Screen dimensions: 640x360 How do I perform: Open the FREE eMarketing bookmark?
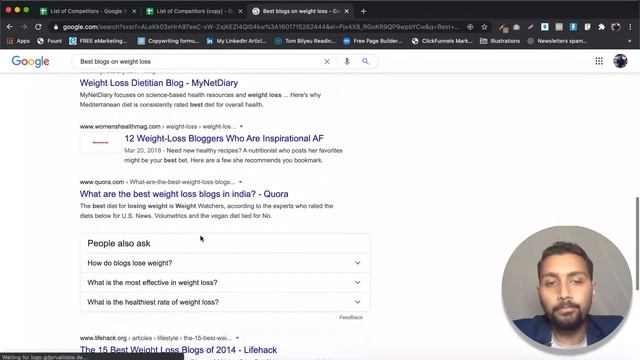(x=98, y=41)
